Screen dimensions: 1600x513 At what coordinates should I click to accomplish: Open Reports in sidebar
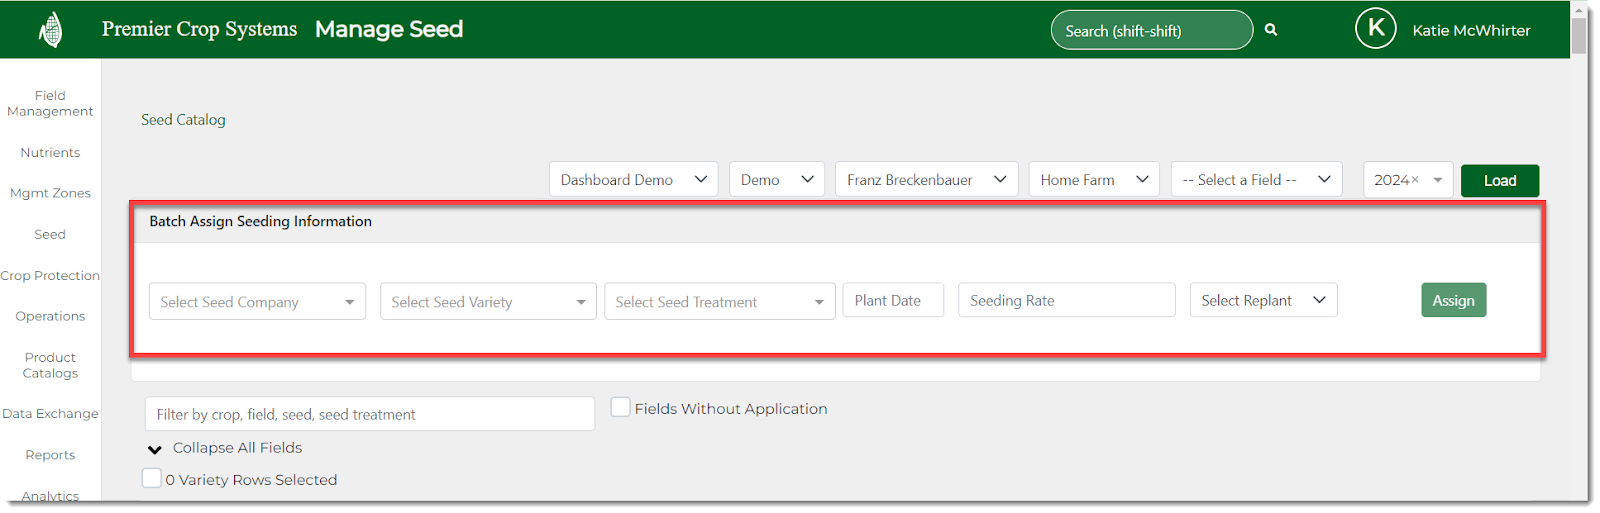(50, 454)
